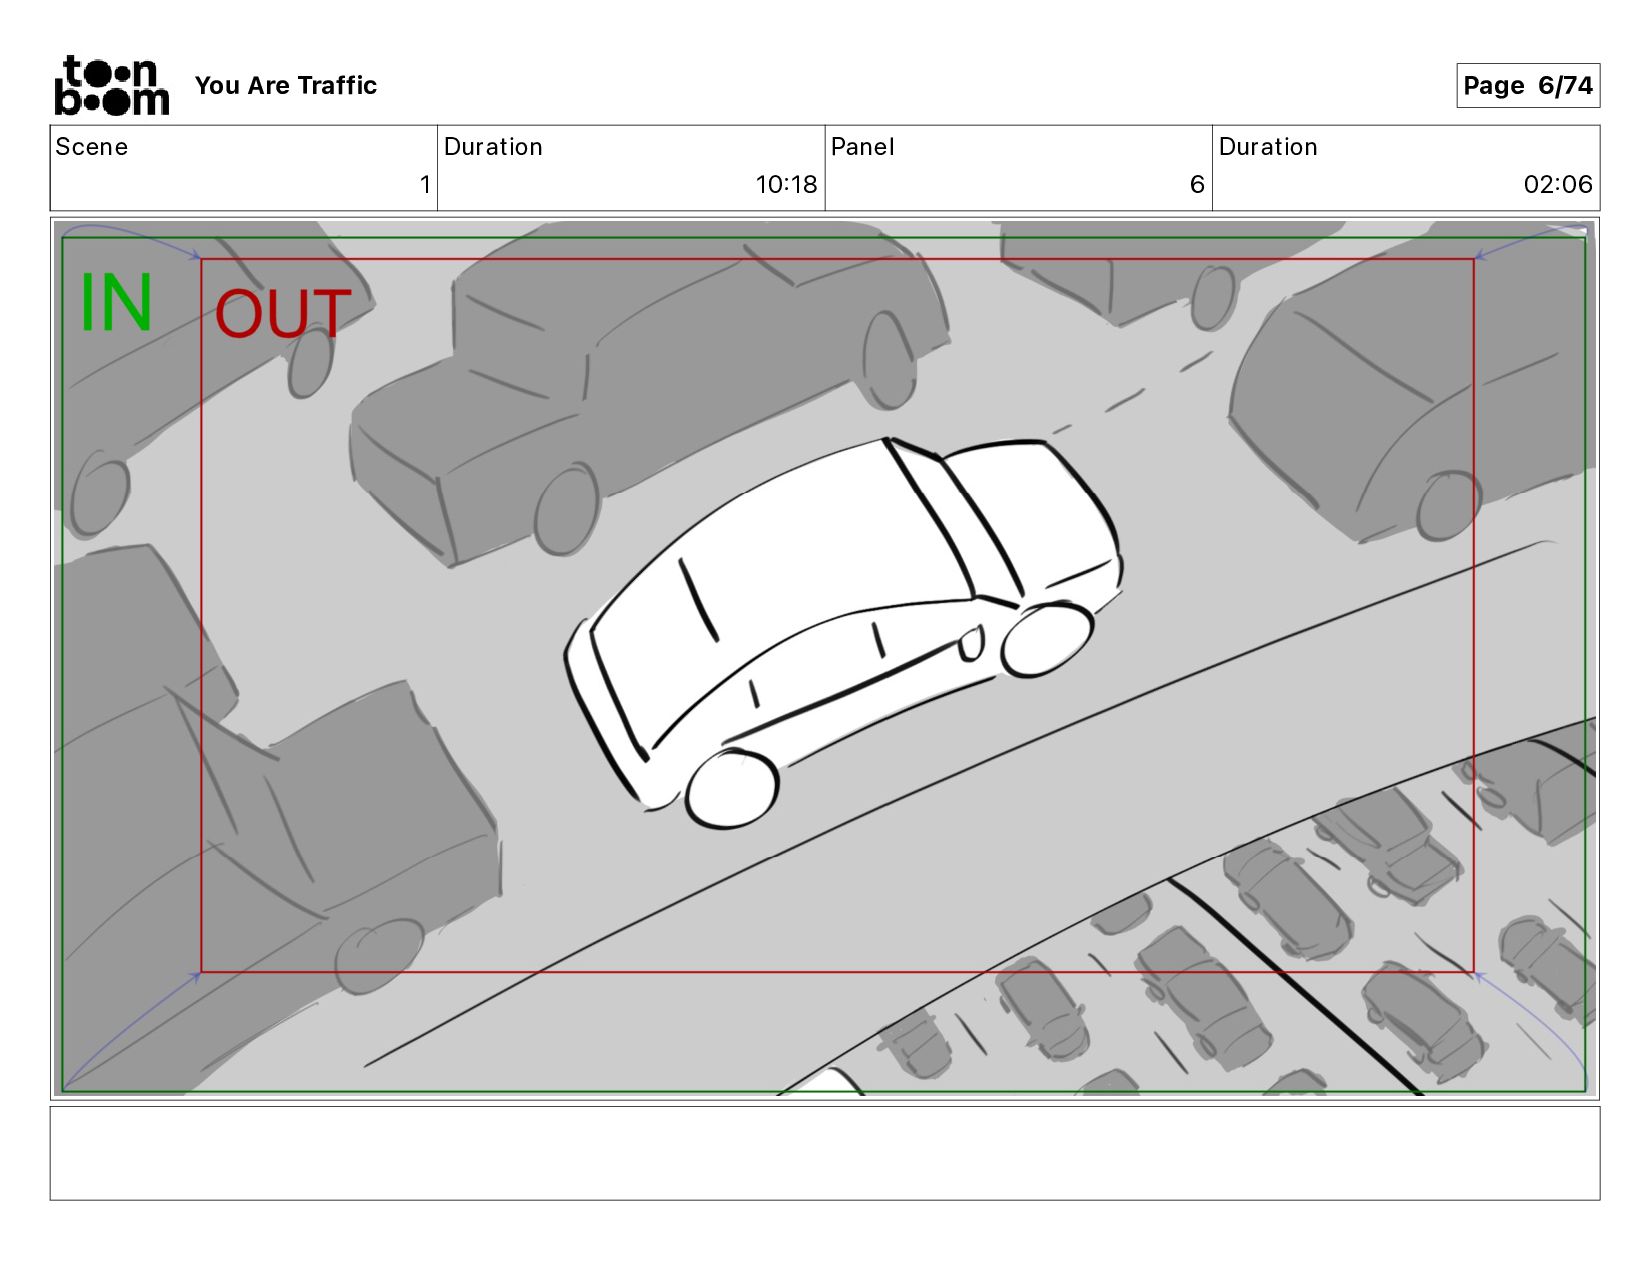Click the 'Panel' header label
1650x1275 pixels.
(x=862, y=147)
